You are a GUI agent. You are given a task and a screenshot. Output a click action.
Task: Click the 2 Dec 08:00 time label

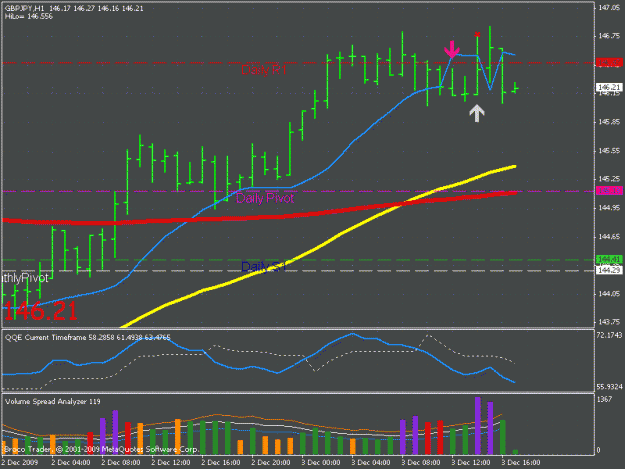[x=120, y=463]
